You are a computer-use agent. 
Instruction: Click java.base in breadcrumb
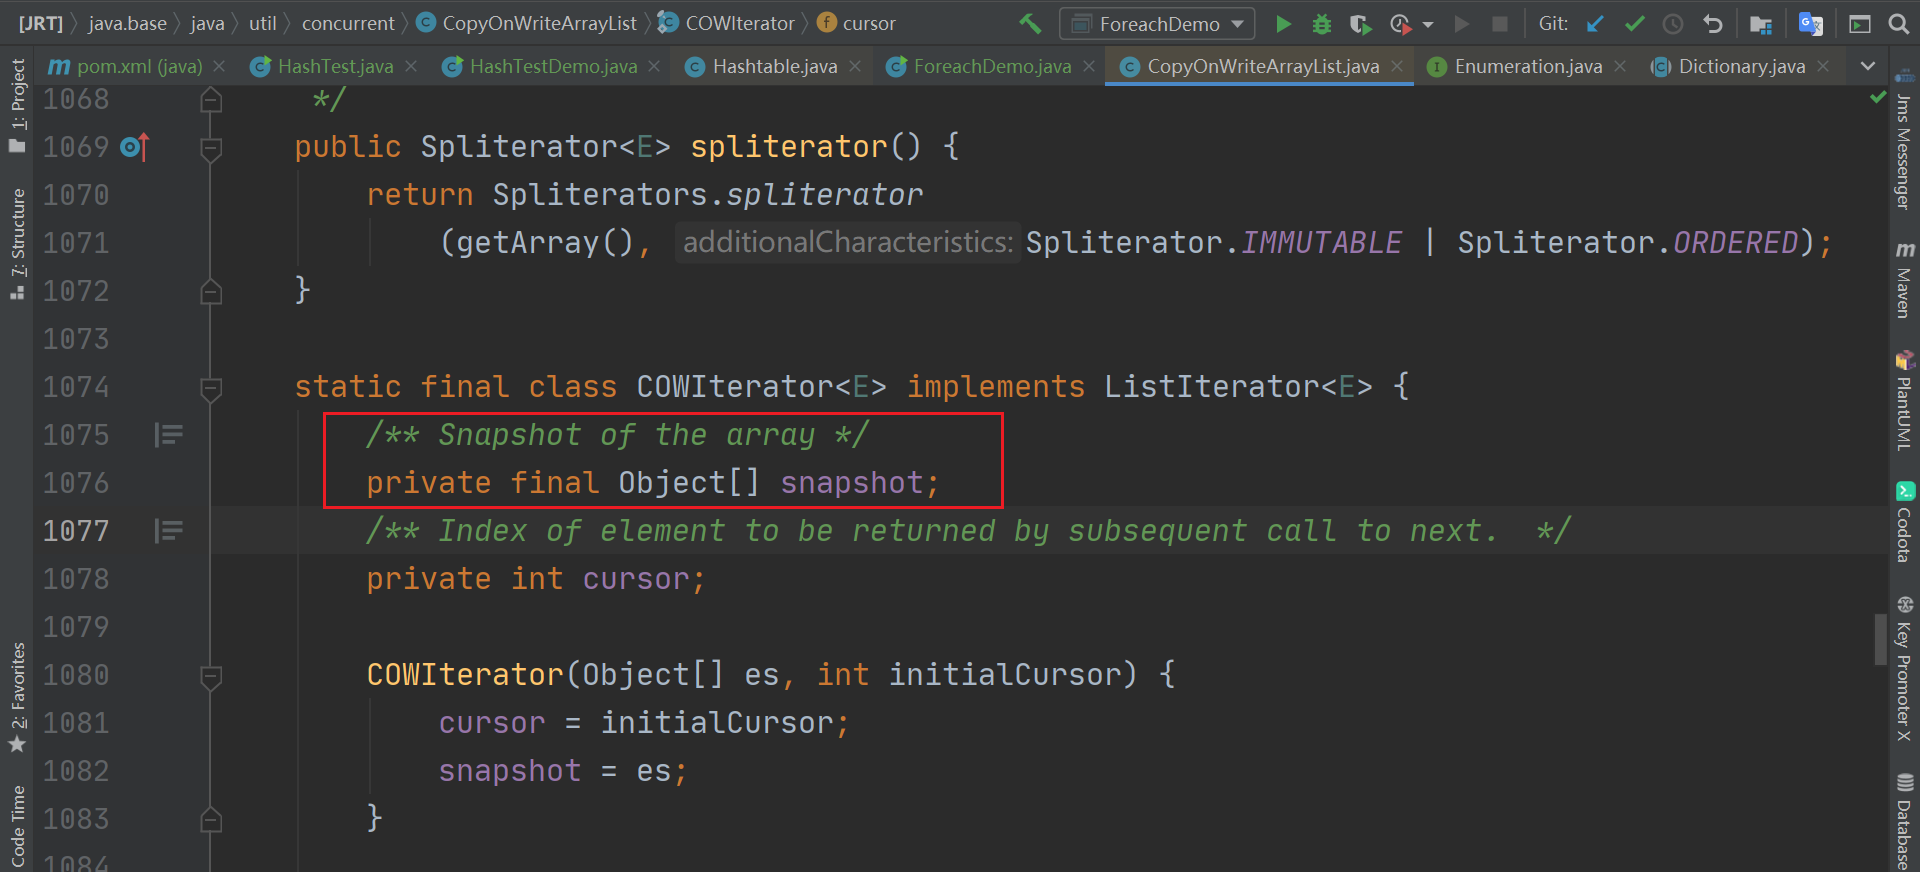click(127, 23)
